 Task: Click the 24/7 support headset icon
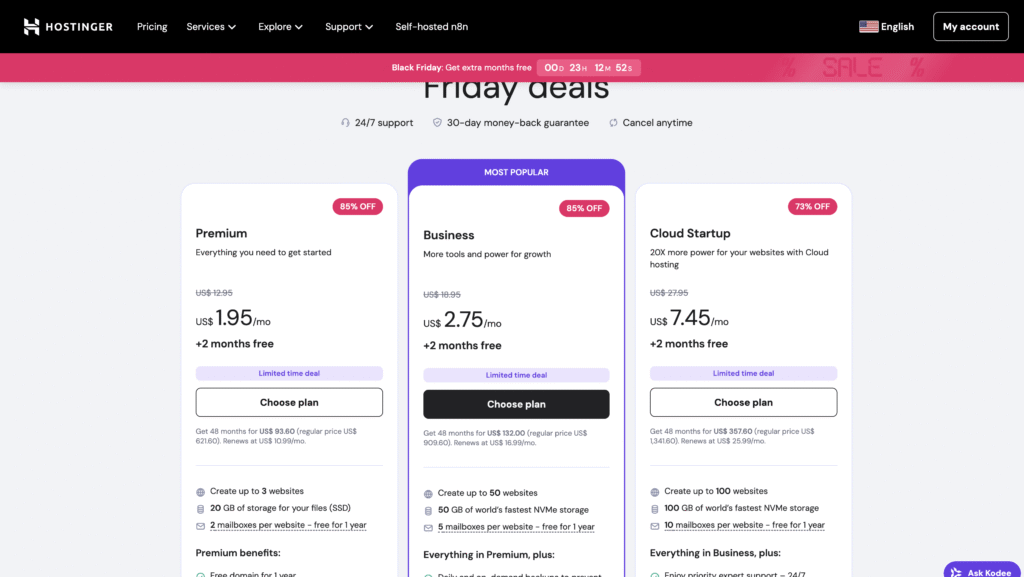[x=345, y=123]
